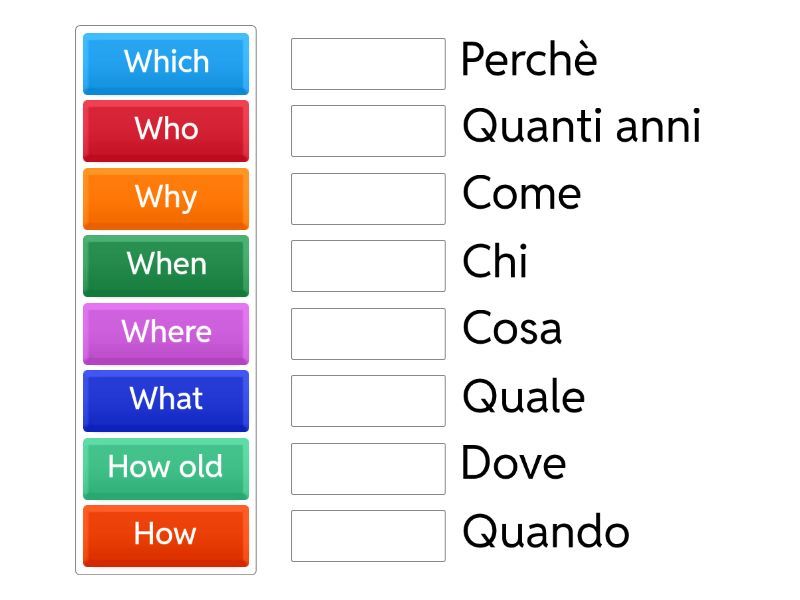Select the answer slot next to Quanti anni

[368, 131]
